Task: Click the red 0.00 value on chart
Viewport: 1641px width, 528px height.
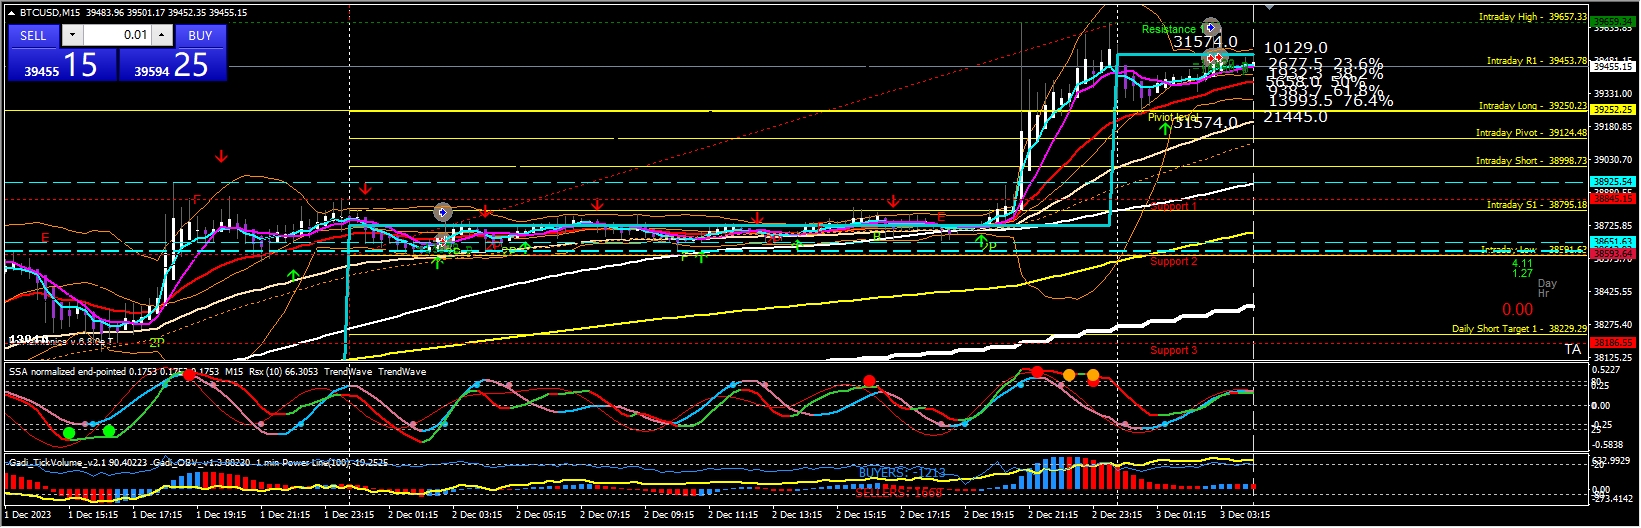Action: point(1517,310)
